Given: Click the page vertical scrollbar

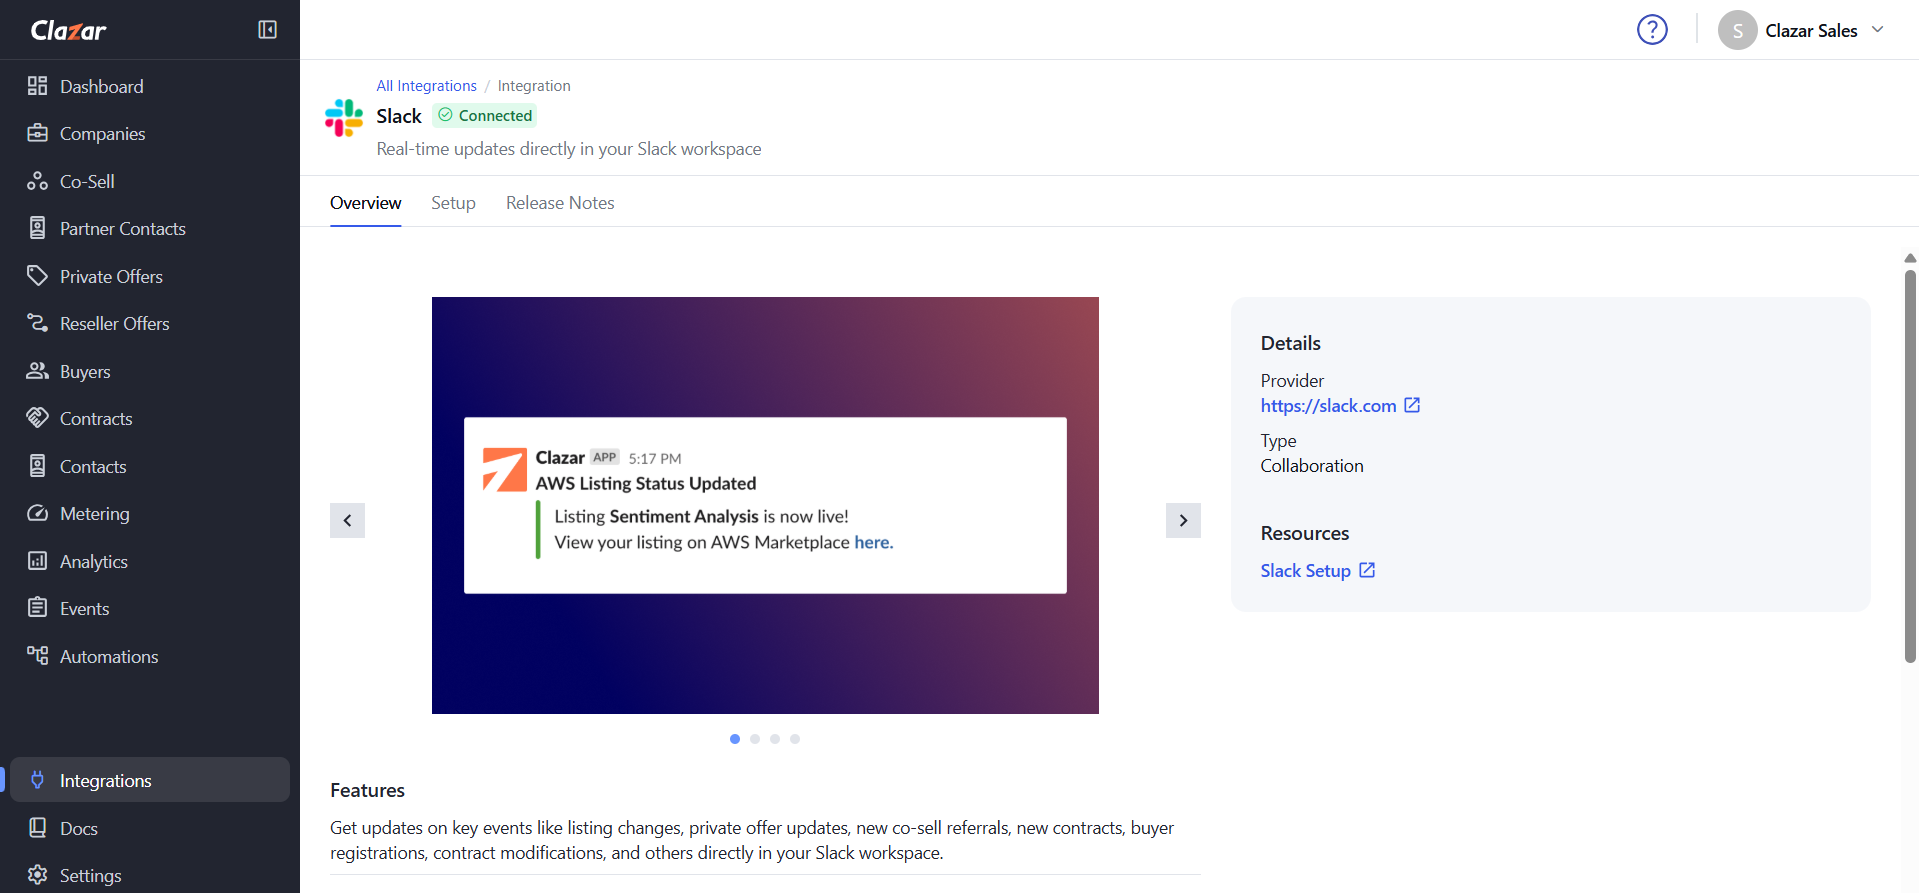Looking at the screenshot, I should point(1910,466).
